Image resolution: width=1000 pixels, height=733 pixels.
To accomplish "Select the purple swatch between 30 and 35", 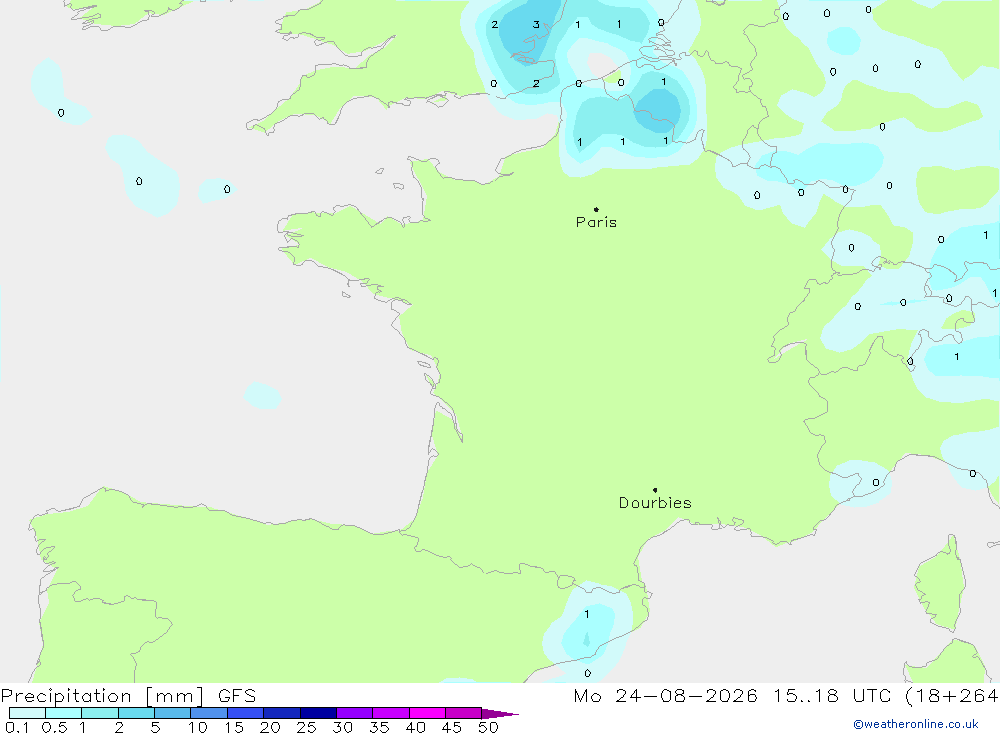I will point(355,713).
